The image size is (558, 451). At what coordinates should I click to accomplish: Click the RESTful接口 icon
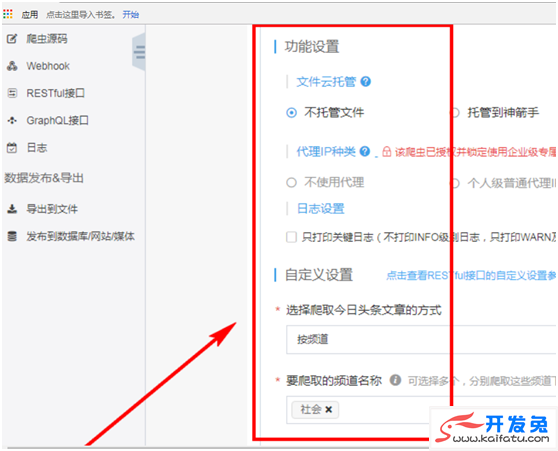[x=12, y=93]
